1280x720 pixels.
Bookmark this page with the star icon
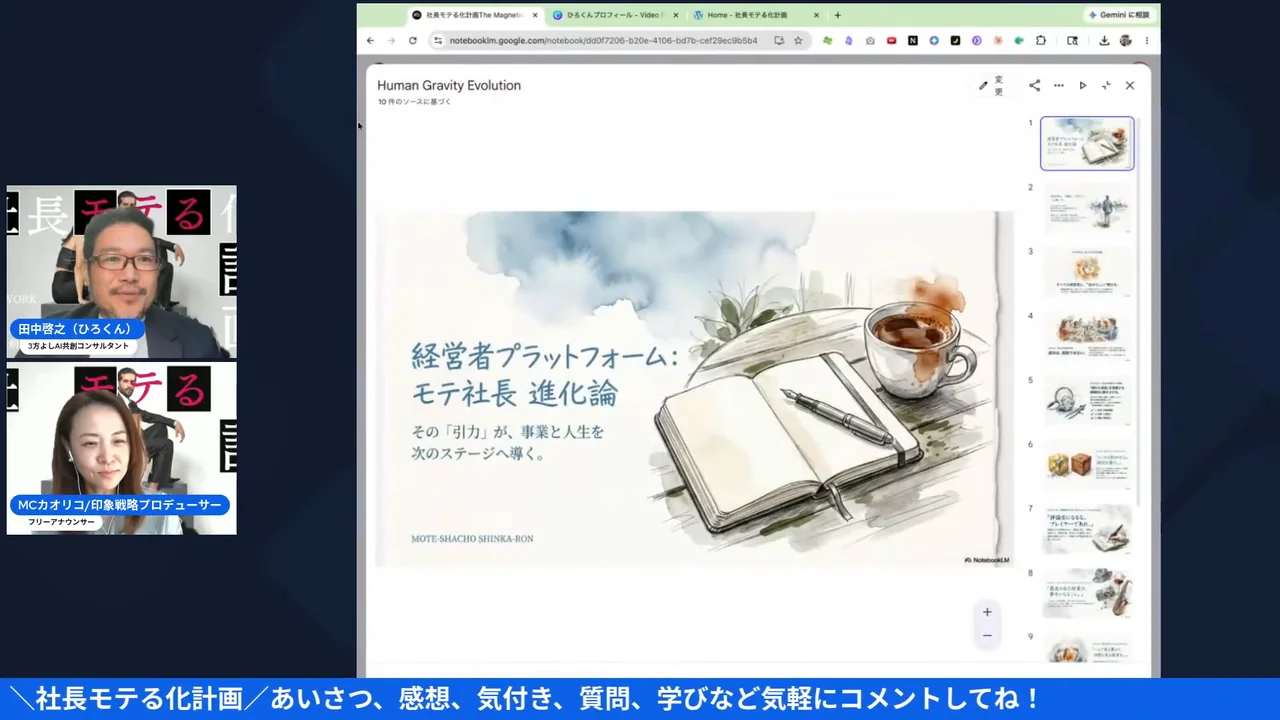tap(798, 41)
